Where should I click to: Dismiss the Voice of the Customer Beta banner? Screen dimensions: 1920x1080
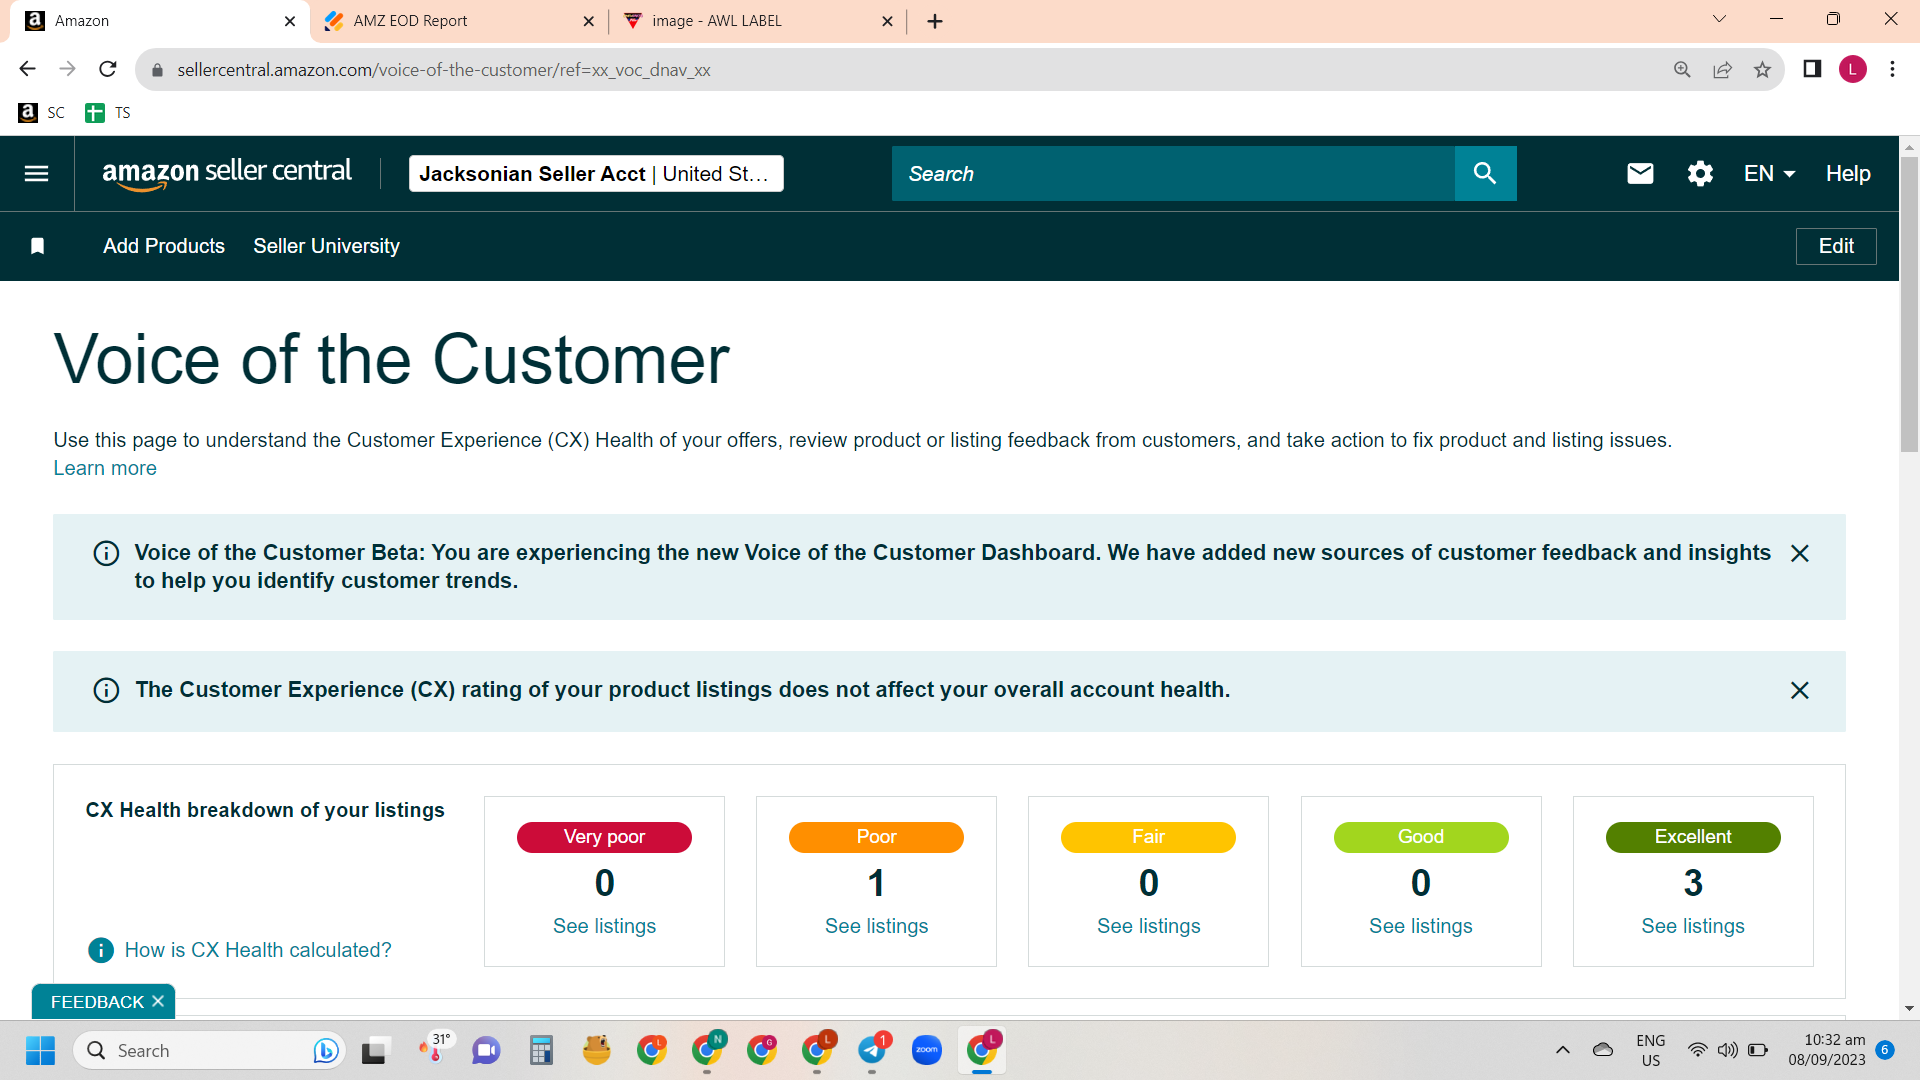(x=1800, y=553)
